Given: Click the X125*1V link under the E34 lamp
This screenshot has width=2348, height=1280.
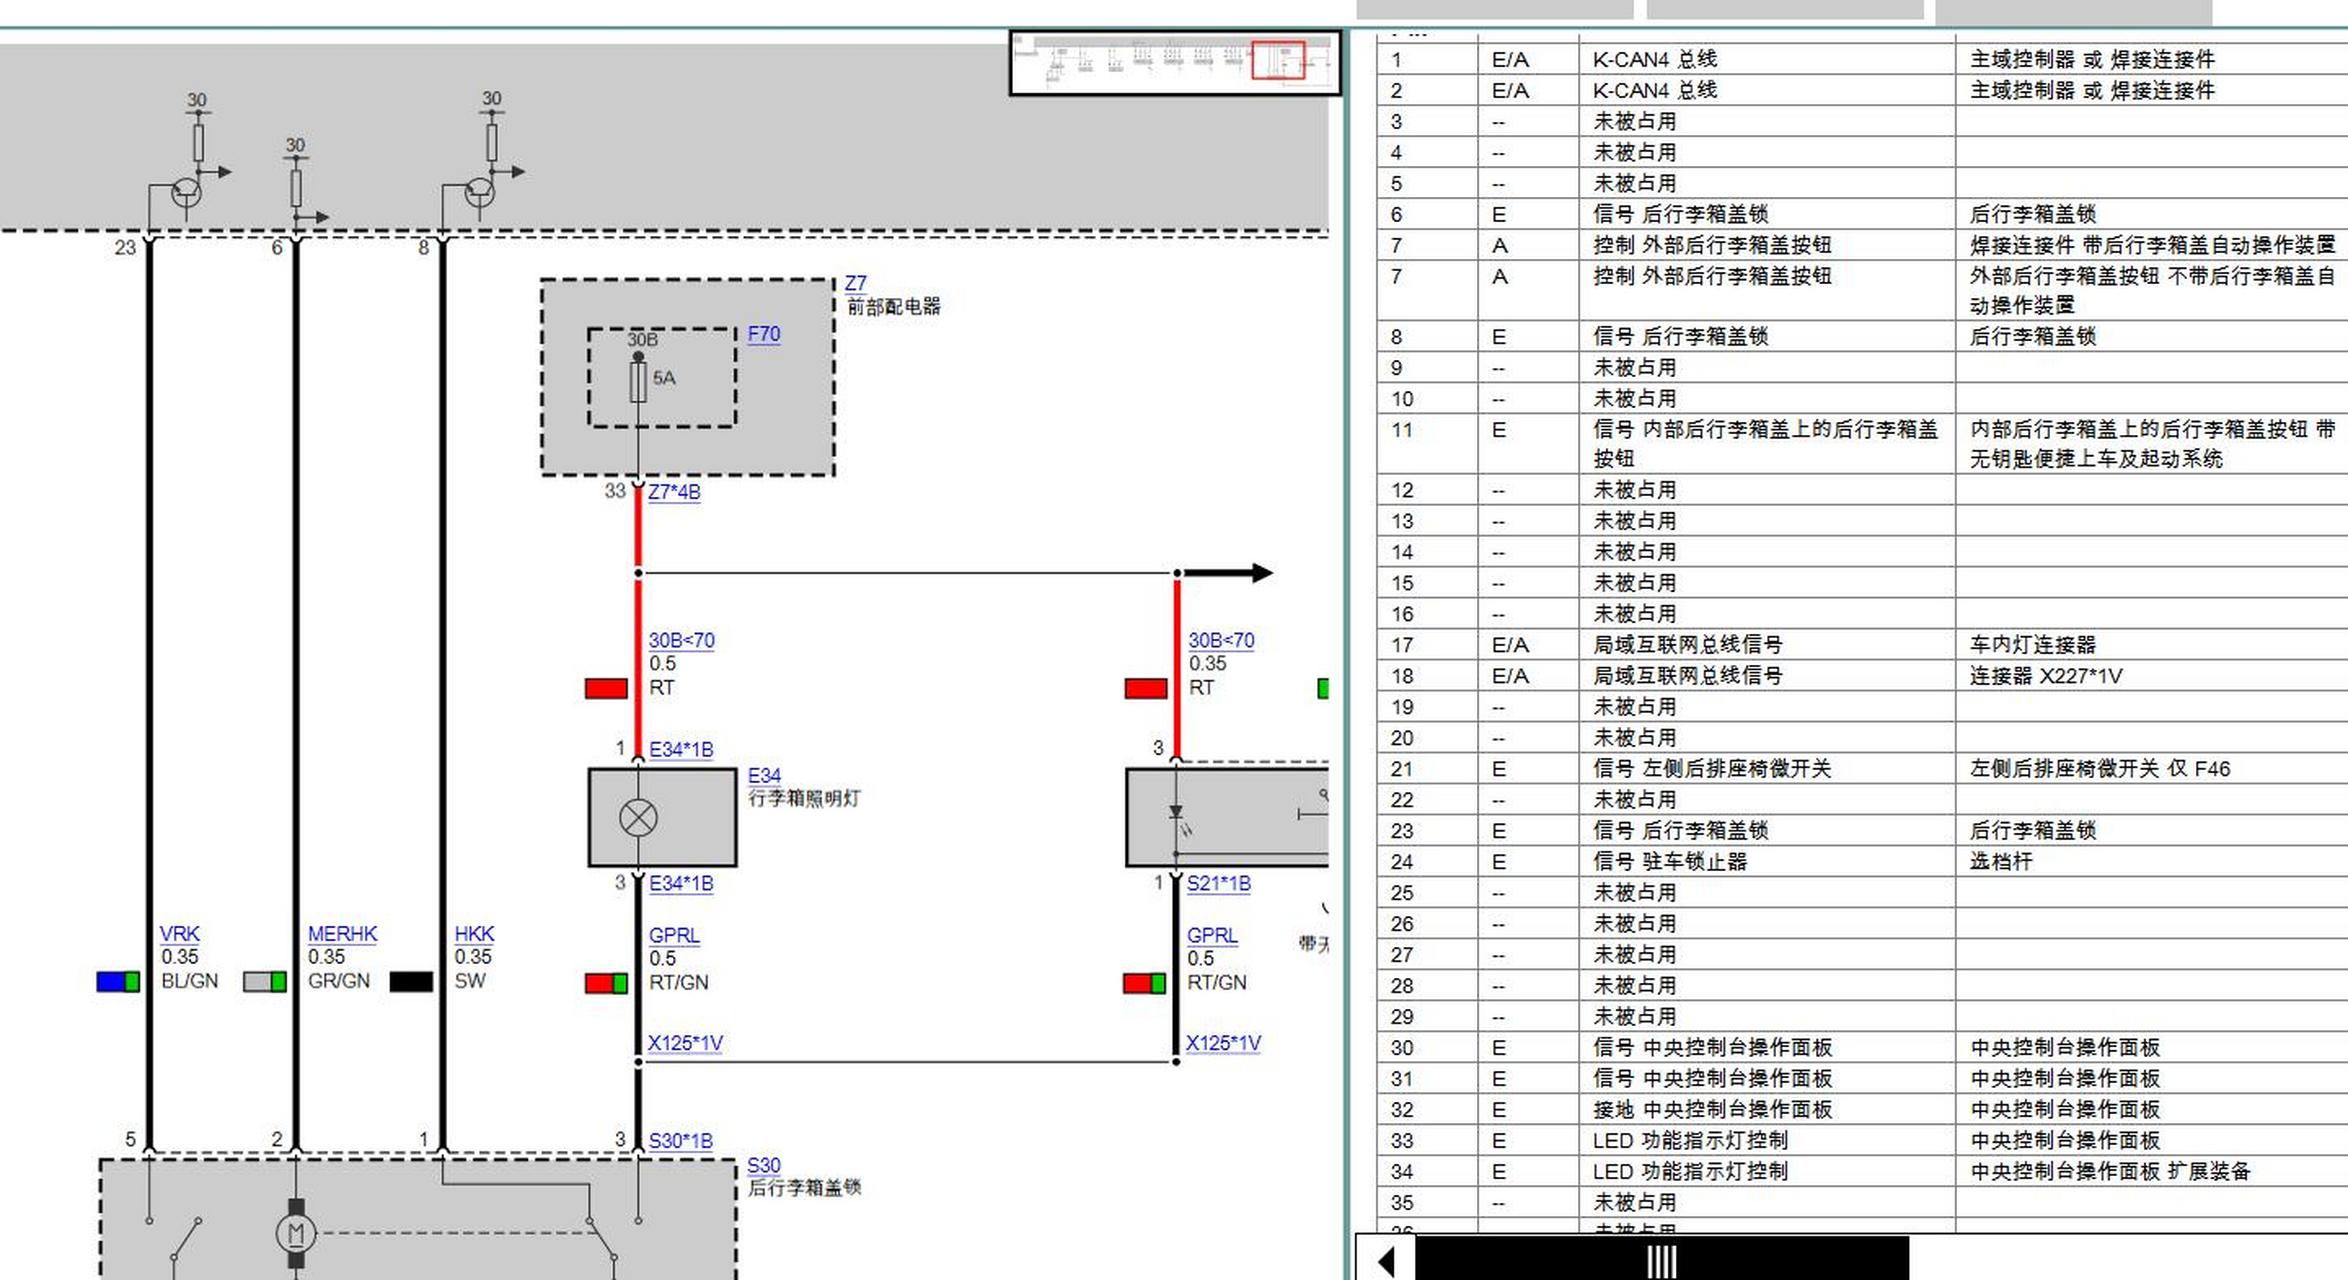Looking at the screenshot, I should (685, 1043).
